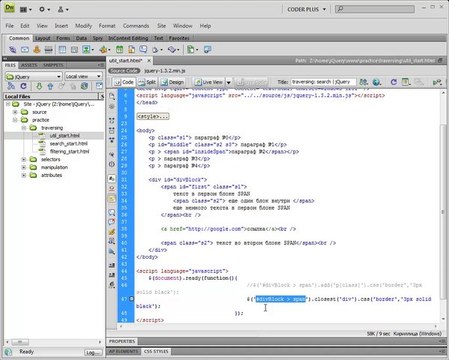Switch to the Spry insert tab
This screenshot has width=449, height=360.
(97, 38)
